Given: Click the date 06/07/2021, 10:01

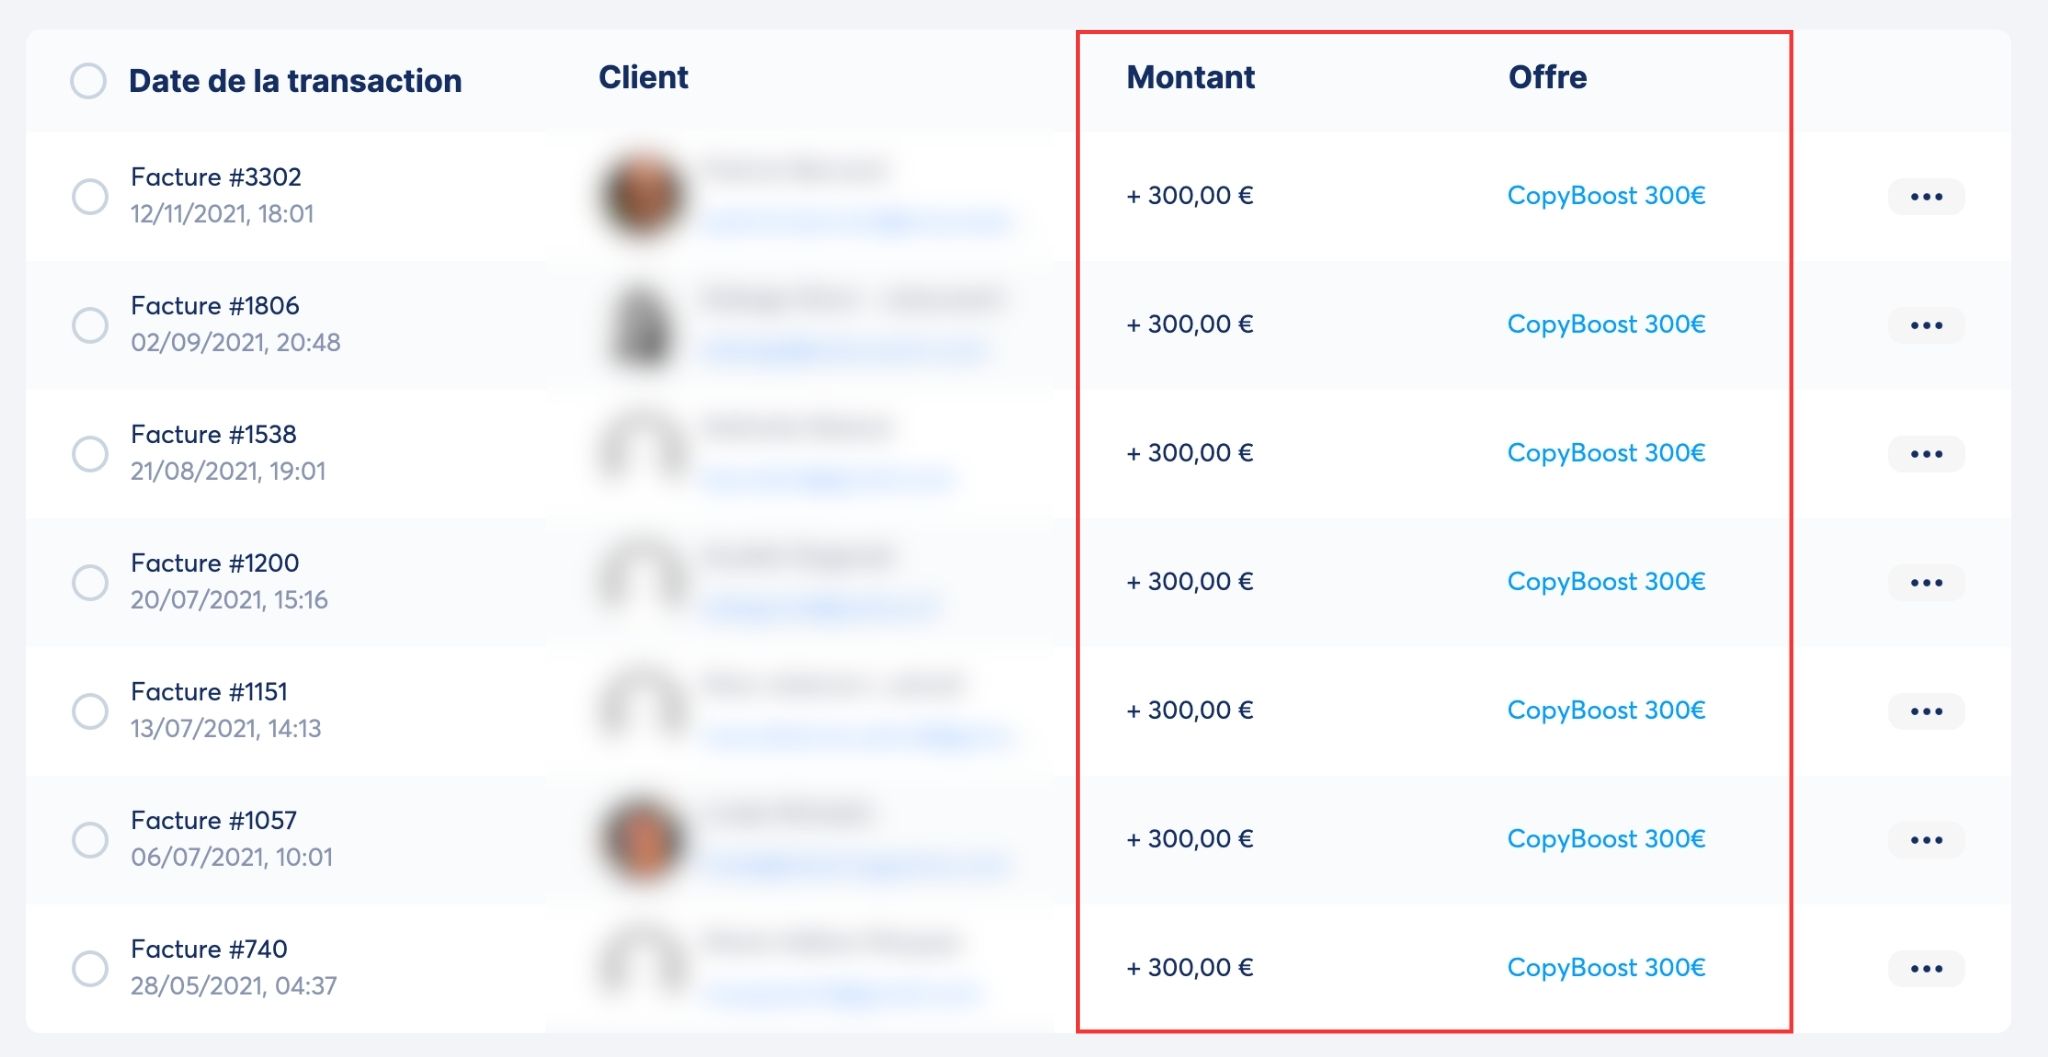Looking at the screenshot, I should pos(231,857).
